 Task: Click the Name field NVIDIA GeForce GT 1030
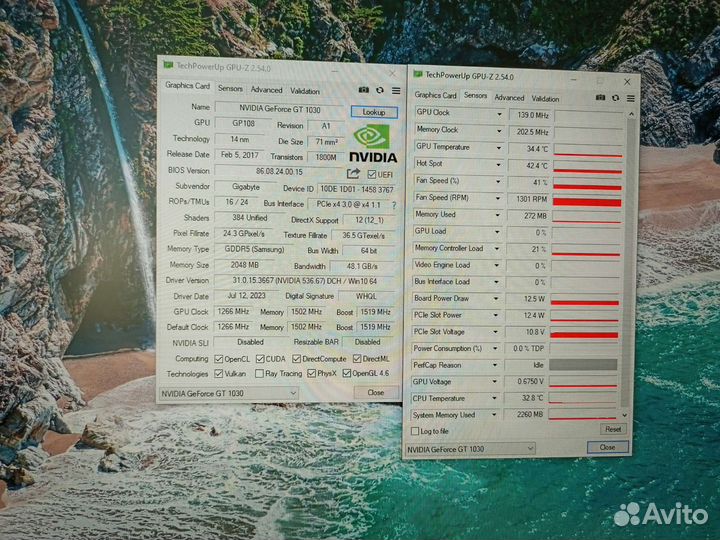pos(280,109)
